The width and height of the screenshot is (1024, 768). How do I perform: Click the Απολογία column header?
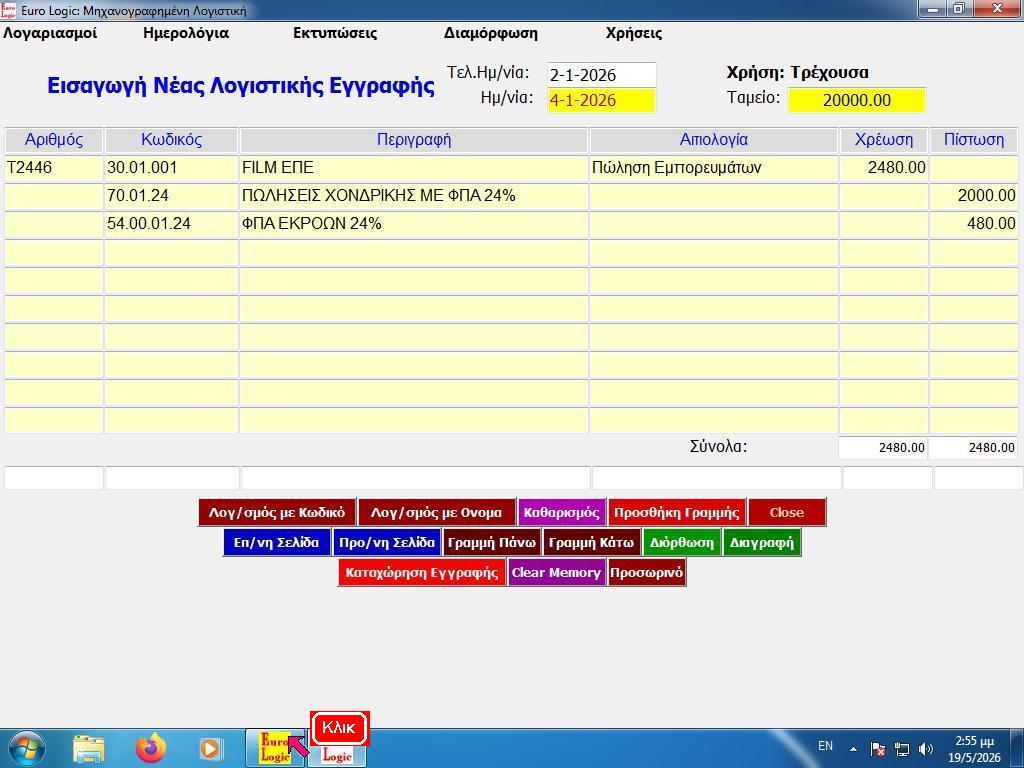click(x=713, y=140)
